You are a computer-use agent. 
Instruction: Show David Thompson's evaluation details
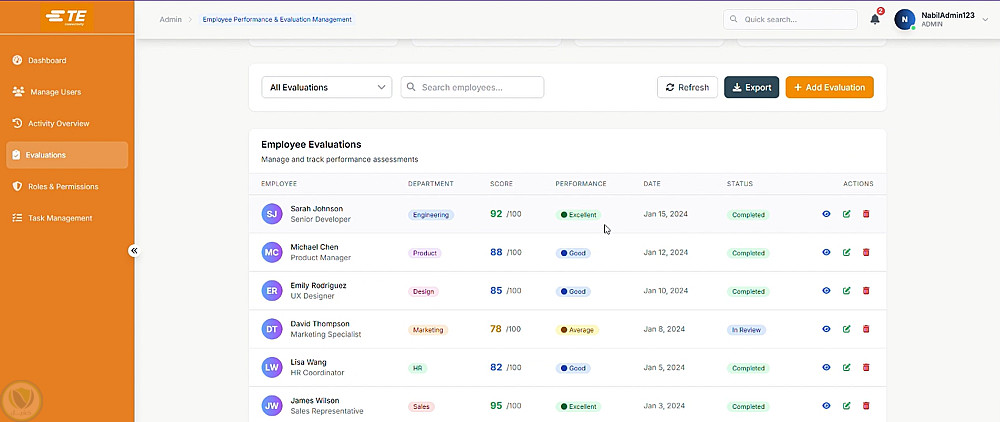pyautogui.click(x=826, y=329)
